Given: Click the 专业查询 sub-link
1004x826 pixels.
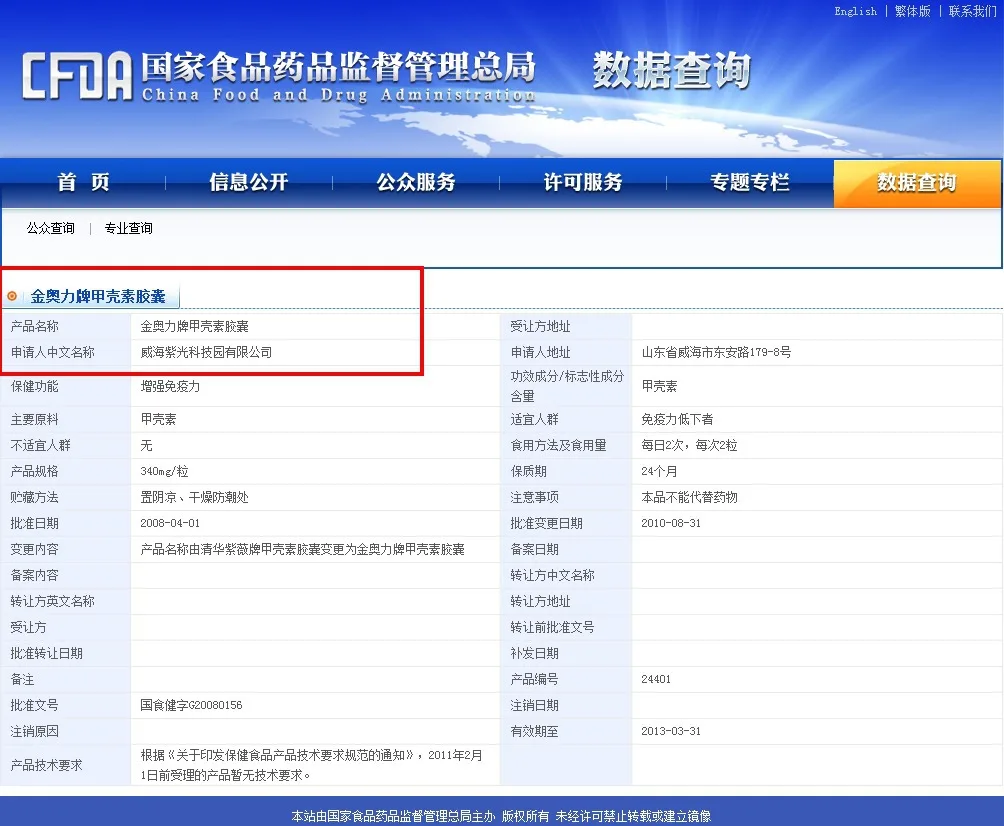Looking at the screenshot, I should pos(129,228).
